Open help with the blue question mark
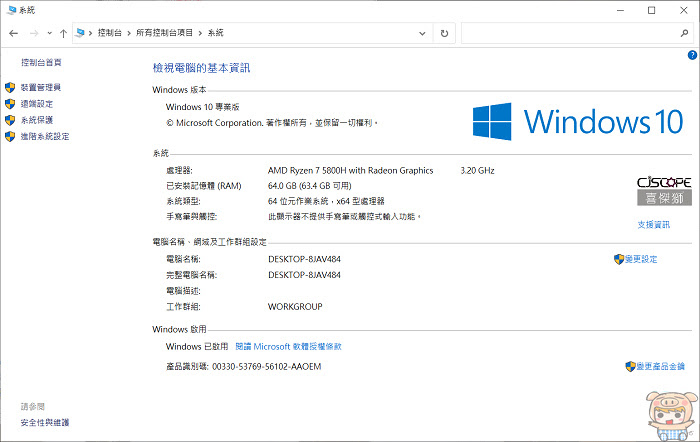The height and width of the screenshot is (442, 700). [692, 55]
